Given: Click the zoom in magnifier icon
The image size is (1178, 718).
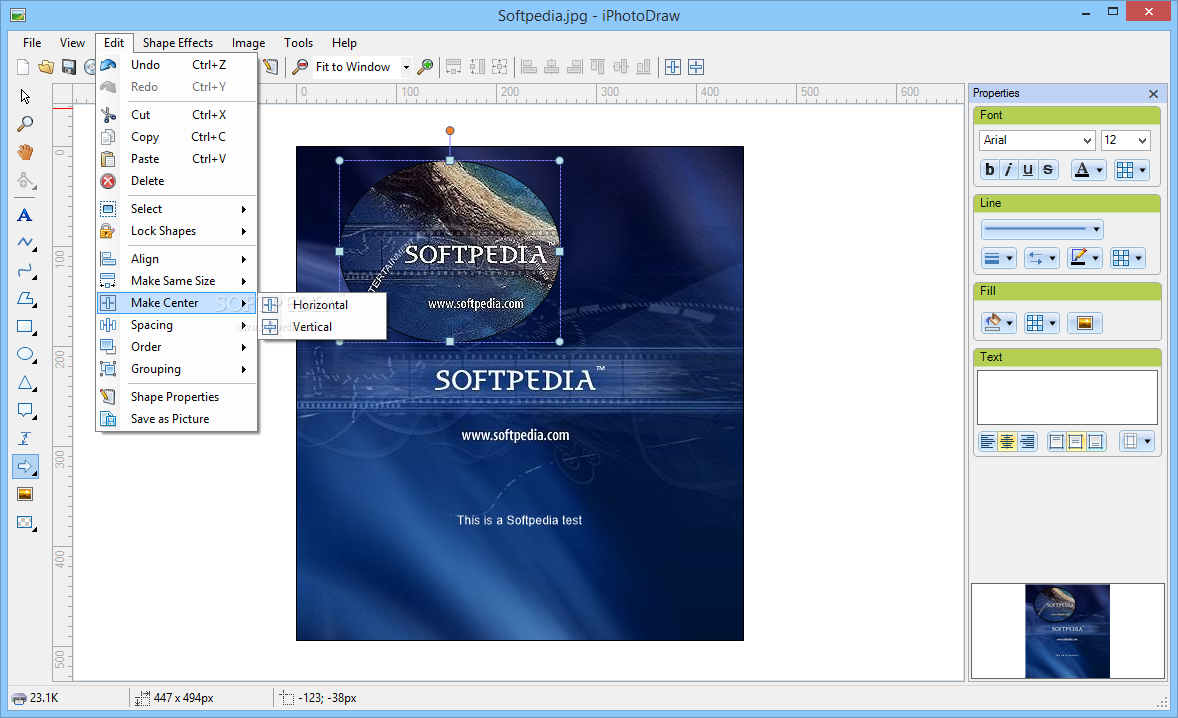Looking at the screenshot, I should click(x=425, y=67).
